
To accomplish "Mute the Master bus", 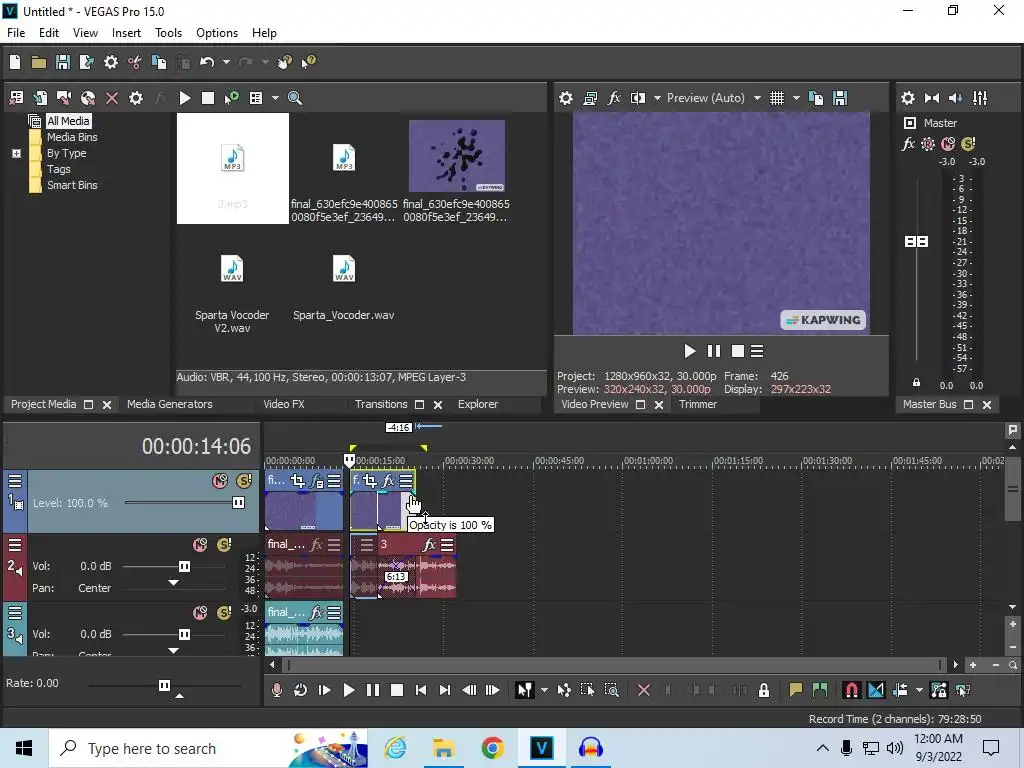I will (x=948, y=144).
